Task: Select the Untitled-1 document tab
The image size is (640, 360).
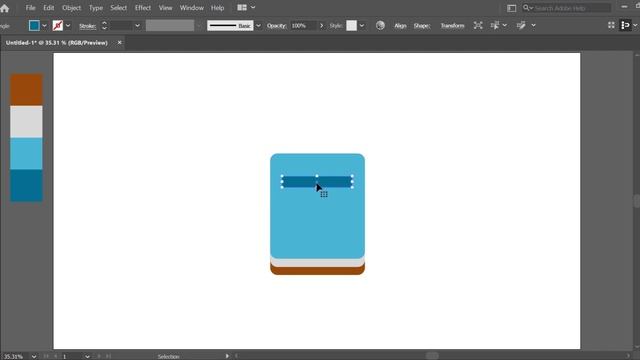Action: click(x=57, y=42)
